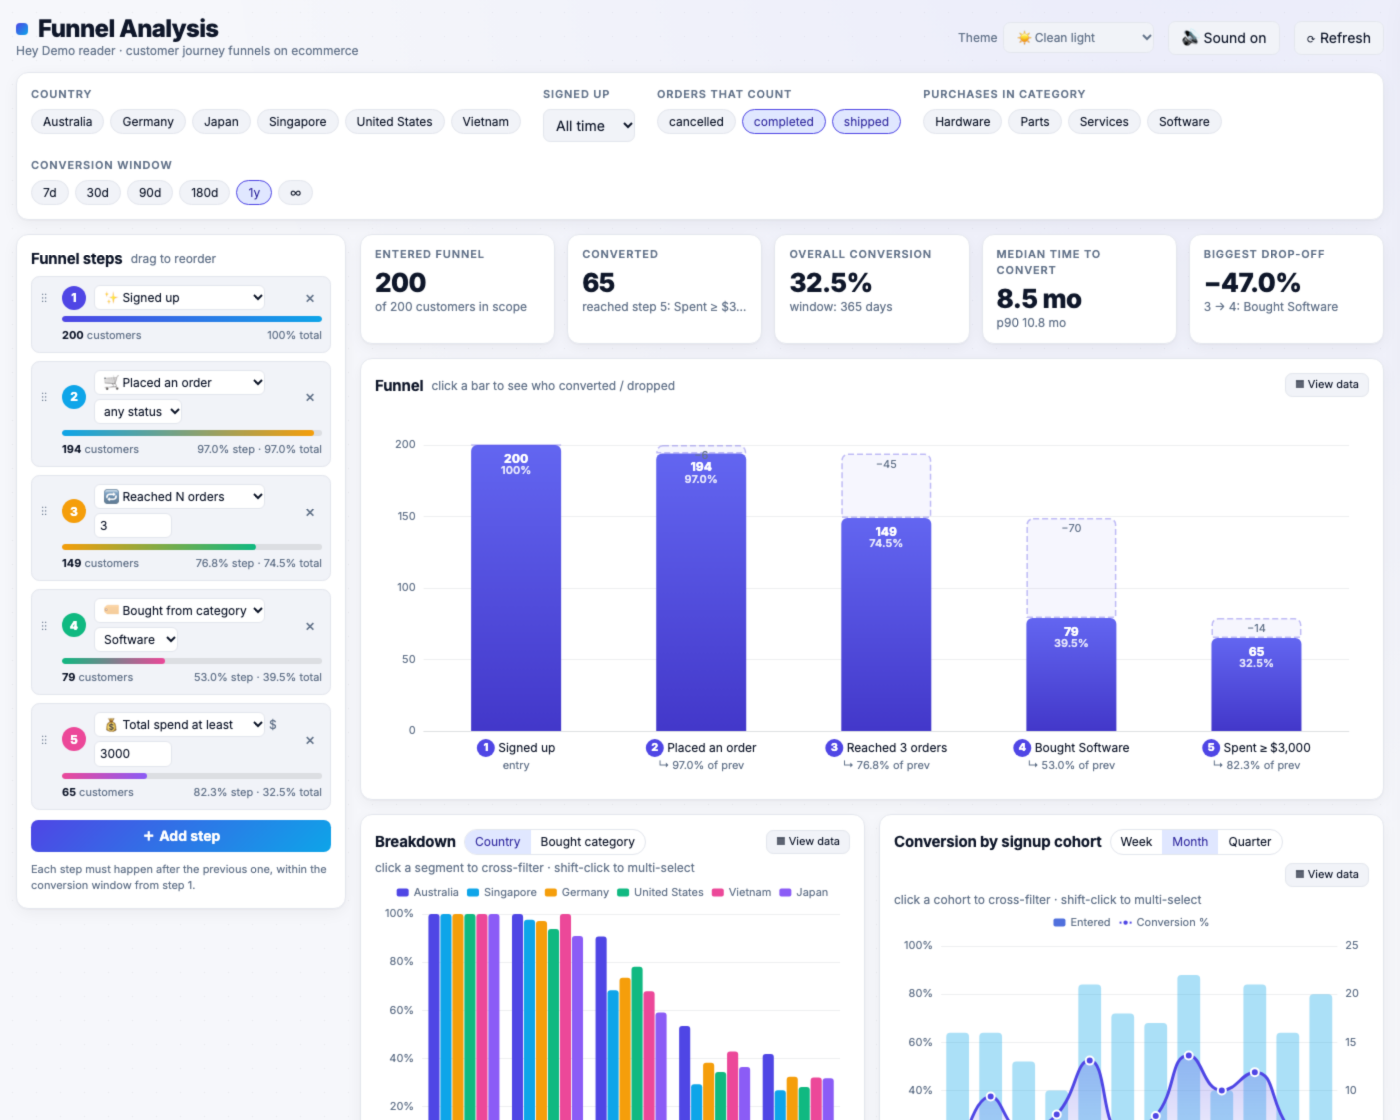Click the blue Funnel Analysis logo dot
The image size is (1400, 1120).
pos(22,29)
